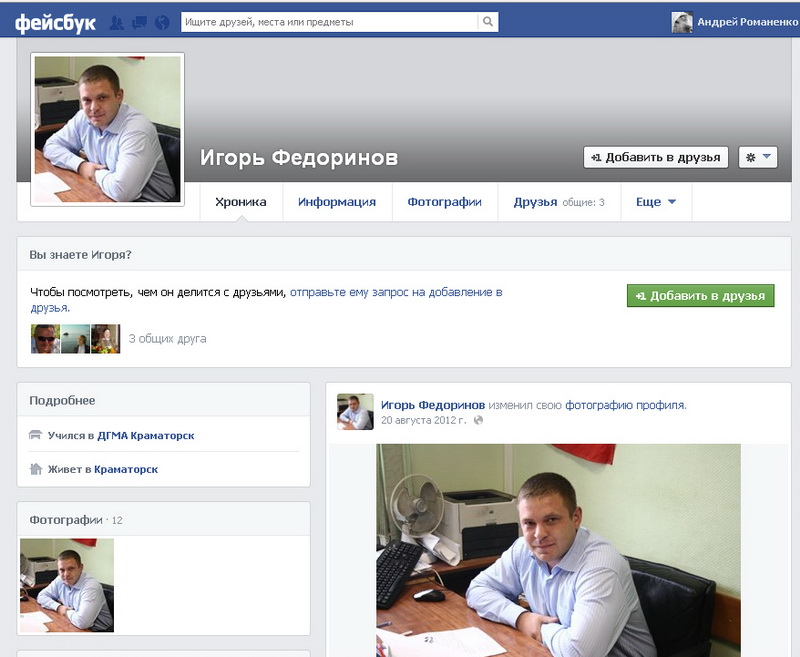Open the Фотографии tab
Image resolution: width=800 pixels, height=657 pixels.
[x=444, y=202]
